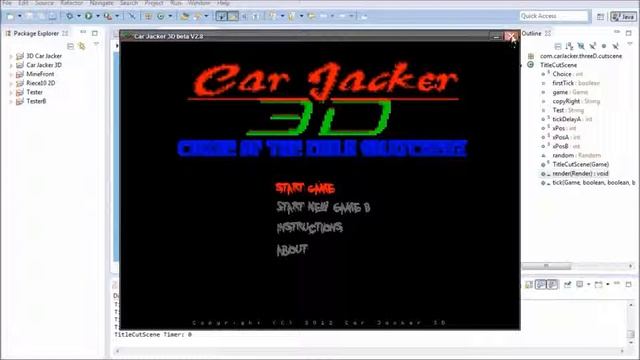
Task: Click INSTRUCTIONS in game menu
Action: point(309,227)
